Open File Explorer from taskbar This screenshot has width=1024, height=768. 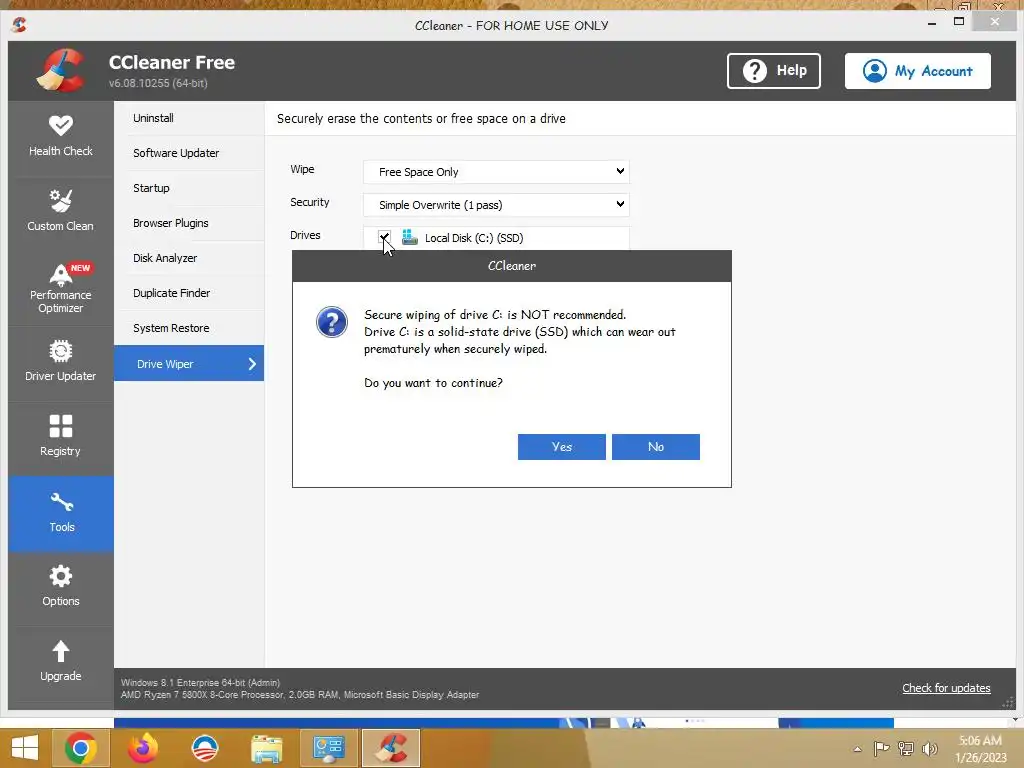(267, 748)
